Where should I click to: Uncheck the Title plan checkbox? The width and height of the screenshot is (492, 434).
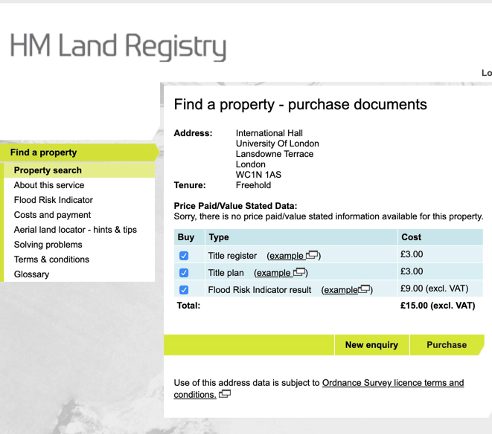click(x=184, y=273)
